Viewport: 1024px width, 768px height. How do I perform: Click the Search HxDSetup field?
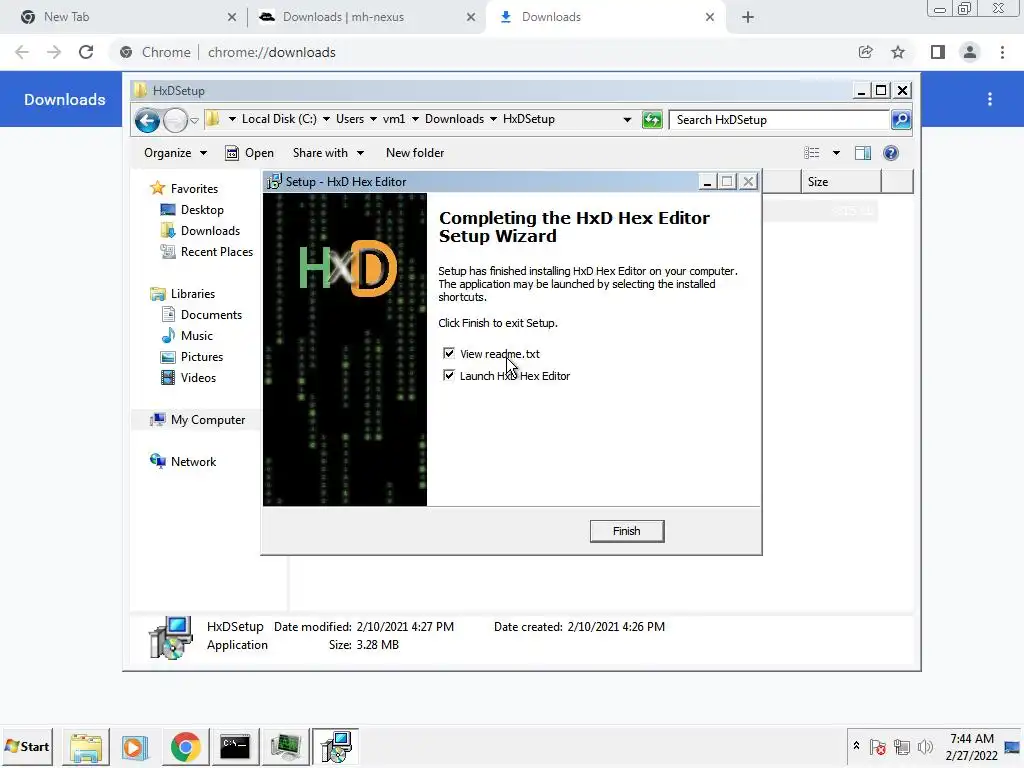tap(780, 120)
